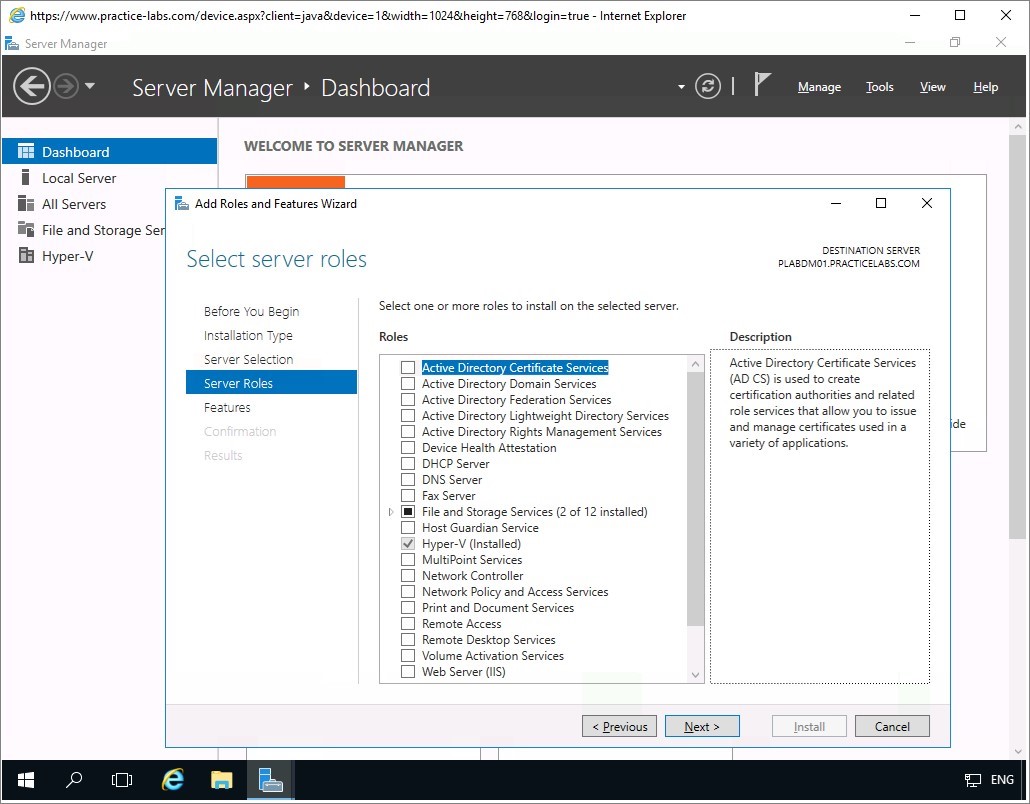Click the Server Manager forward arrow
The width and height of the screenshot is (1030, 804).
point(66,86)
